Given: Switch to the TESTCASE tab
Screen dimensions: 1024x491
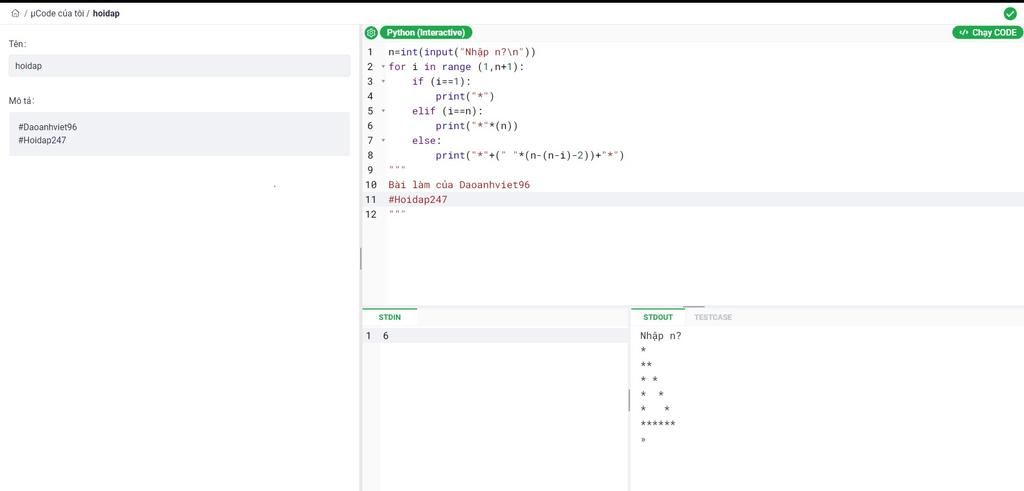Looking at the screenshot, I should pos(712,317).
